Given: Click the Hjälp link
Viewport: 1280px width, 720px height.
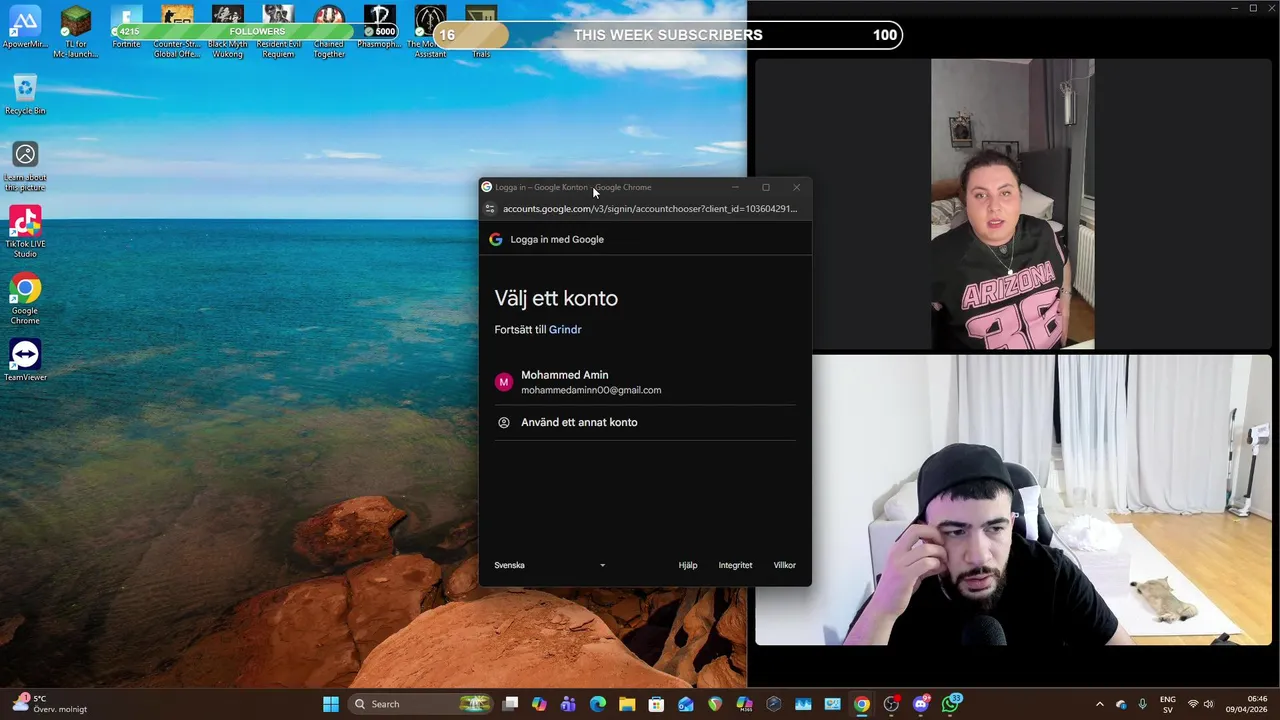Looking at the screenshot, I should pyautogui.click(x=688, y=565).
